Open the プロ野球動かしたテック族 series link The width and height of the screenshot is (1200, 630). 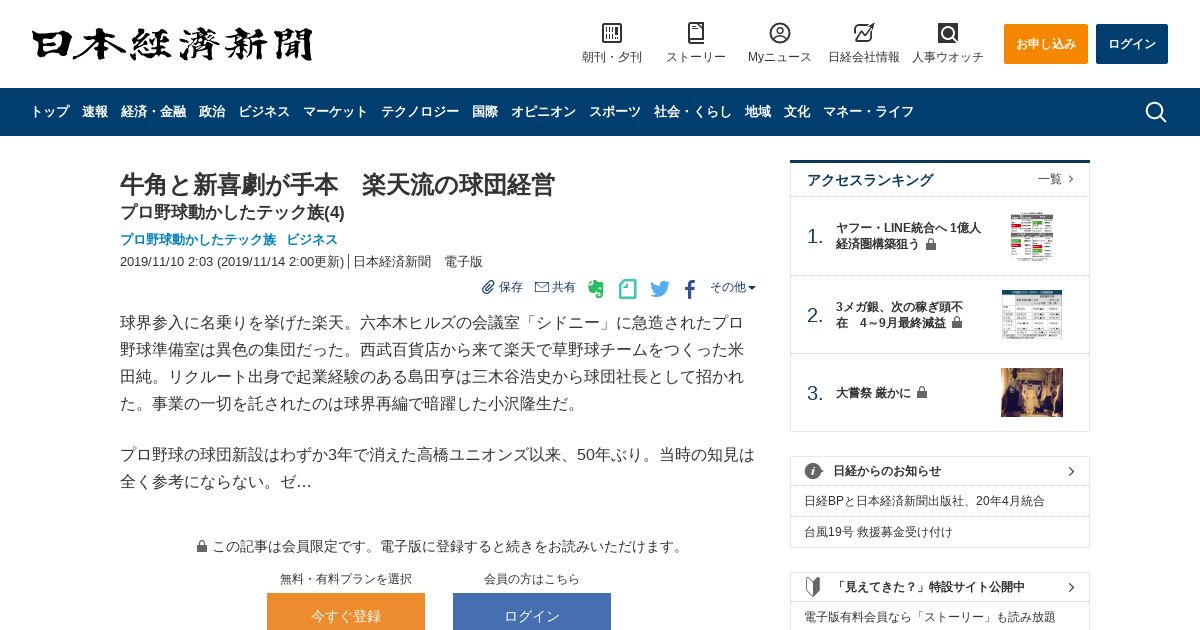click(198, 239)
